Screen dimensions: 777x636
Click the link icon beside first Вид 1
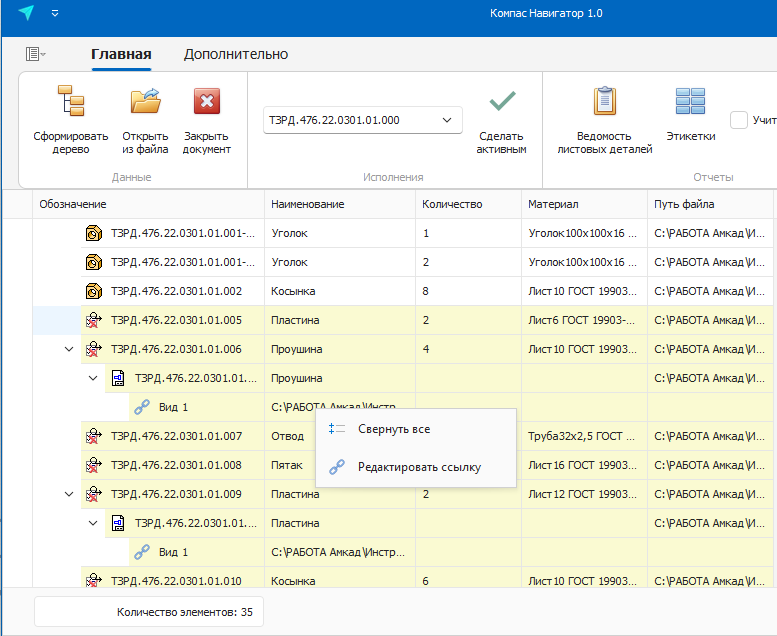142,408
